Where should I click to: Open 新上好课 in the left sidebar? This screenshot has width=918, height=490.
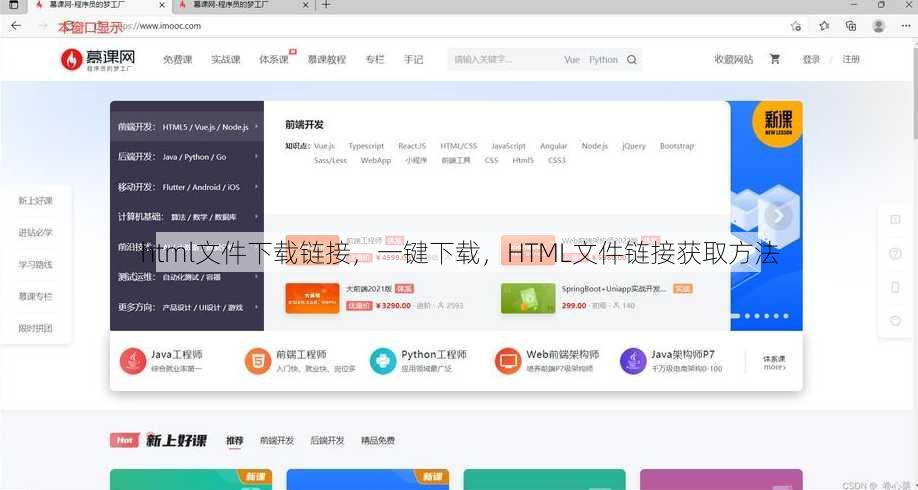click(35, 201)
